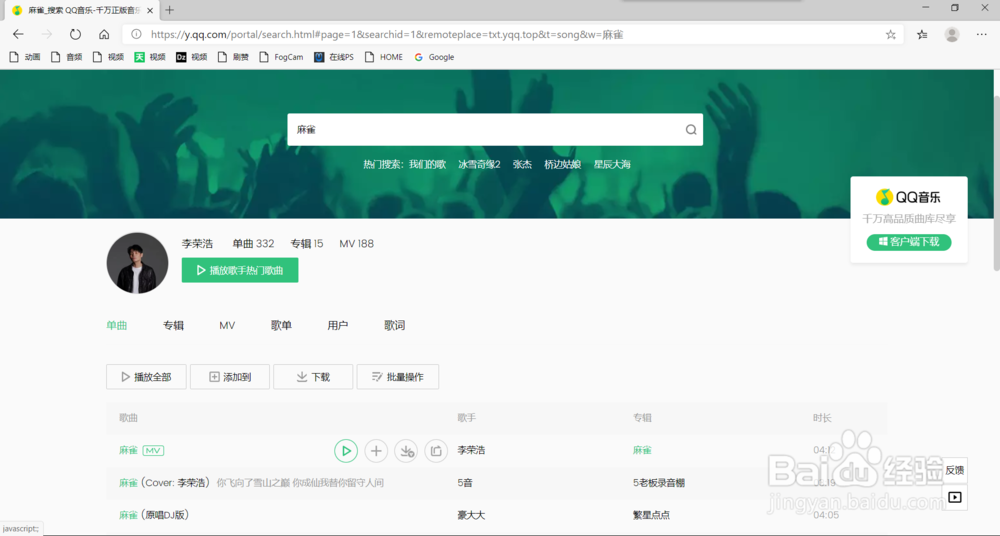This screenshot has width=1000, height=536.
Task: Switch to the MV tab
Action: (227, 325)
